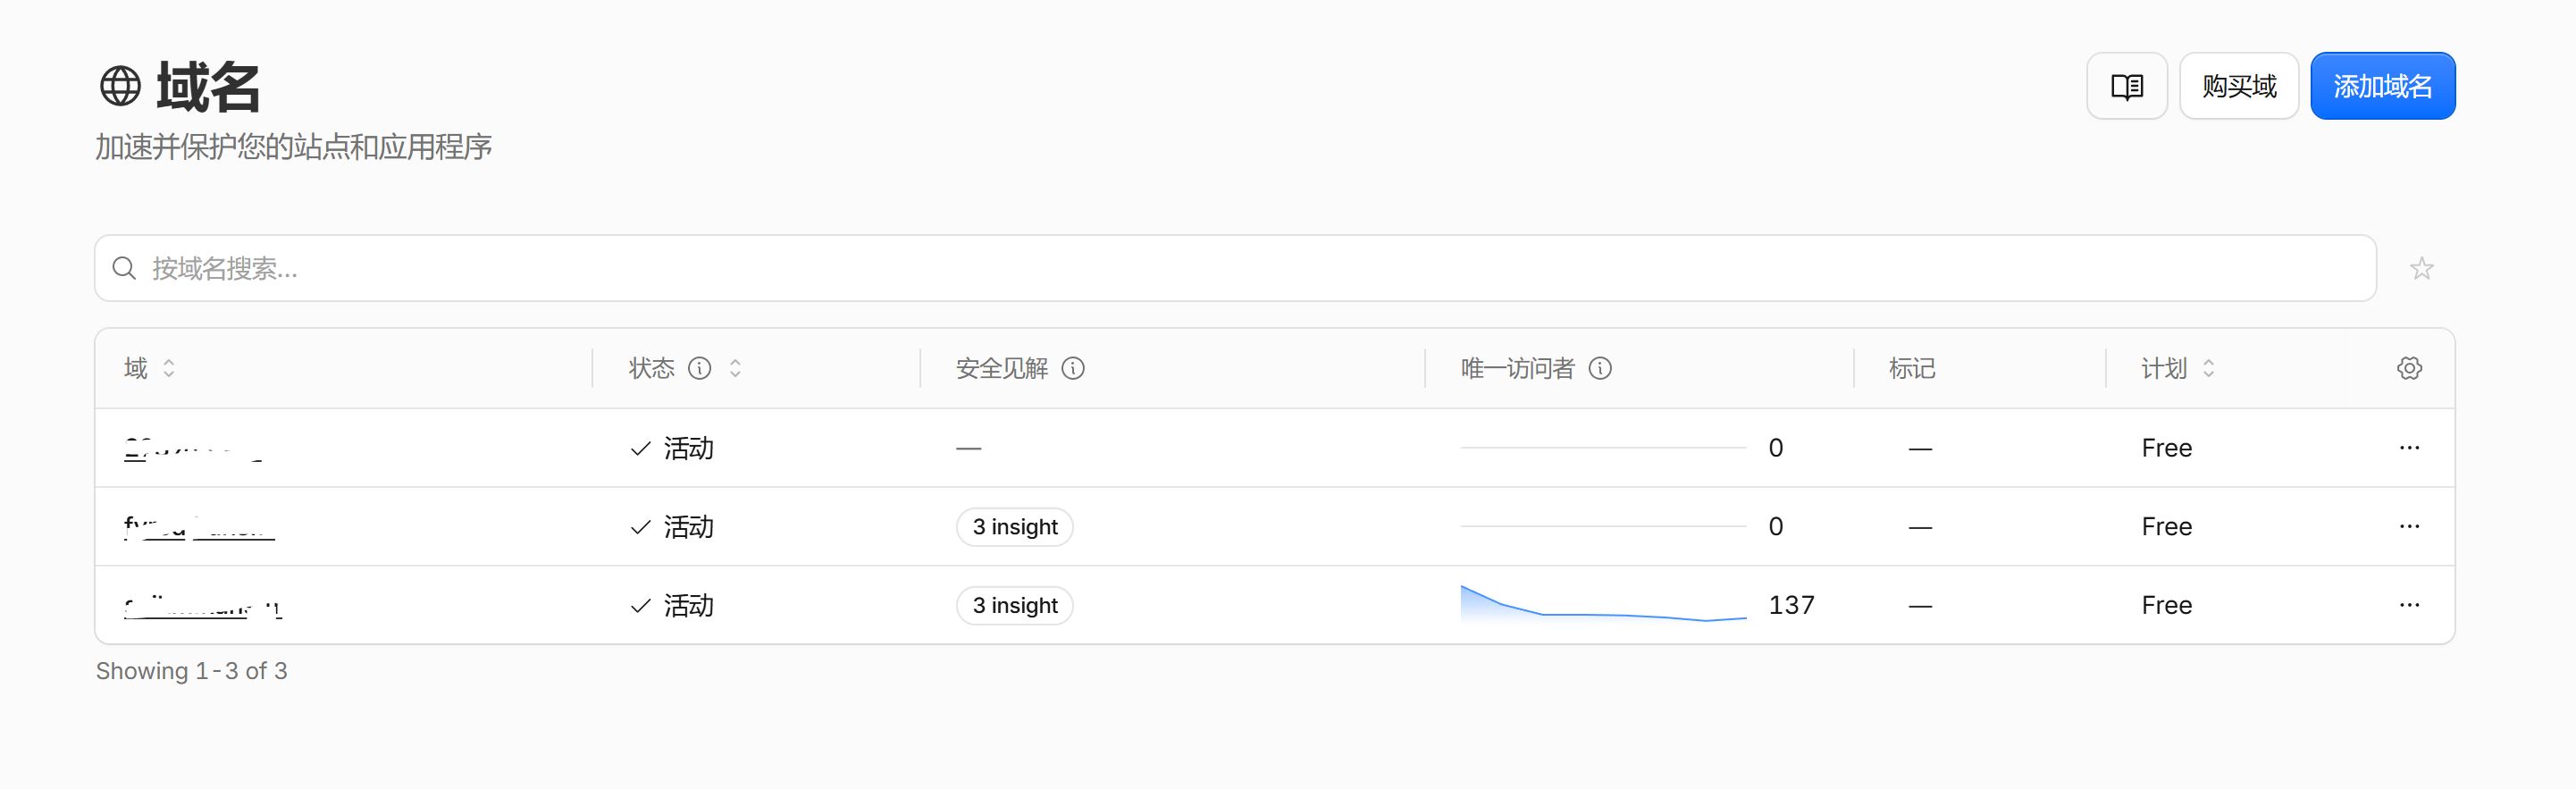Open the documentation book icon button
This screenshot has height=789, width=2576.
click(2126, 86)
